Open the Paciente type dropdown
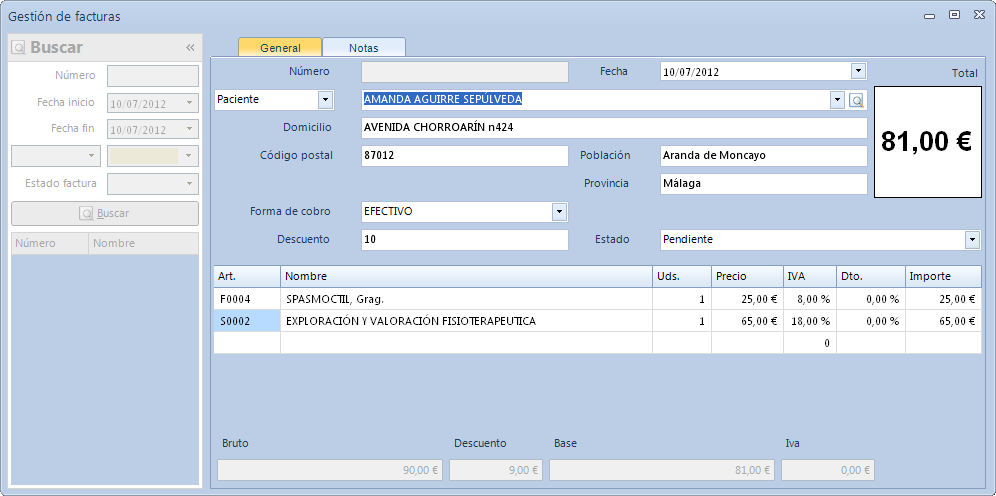 tap(325, 100)
